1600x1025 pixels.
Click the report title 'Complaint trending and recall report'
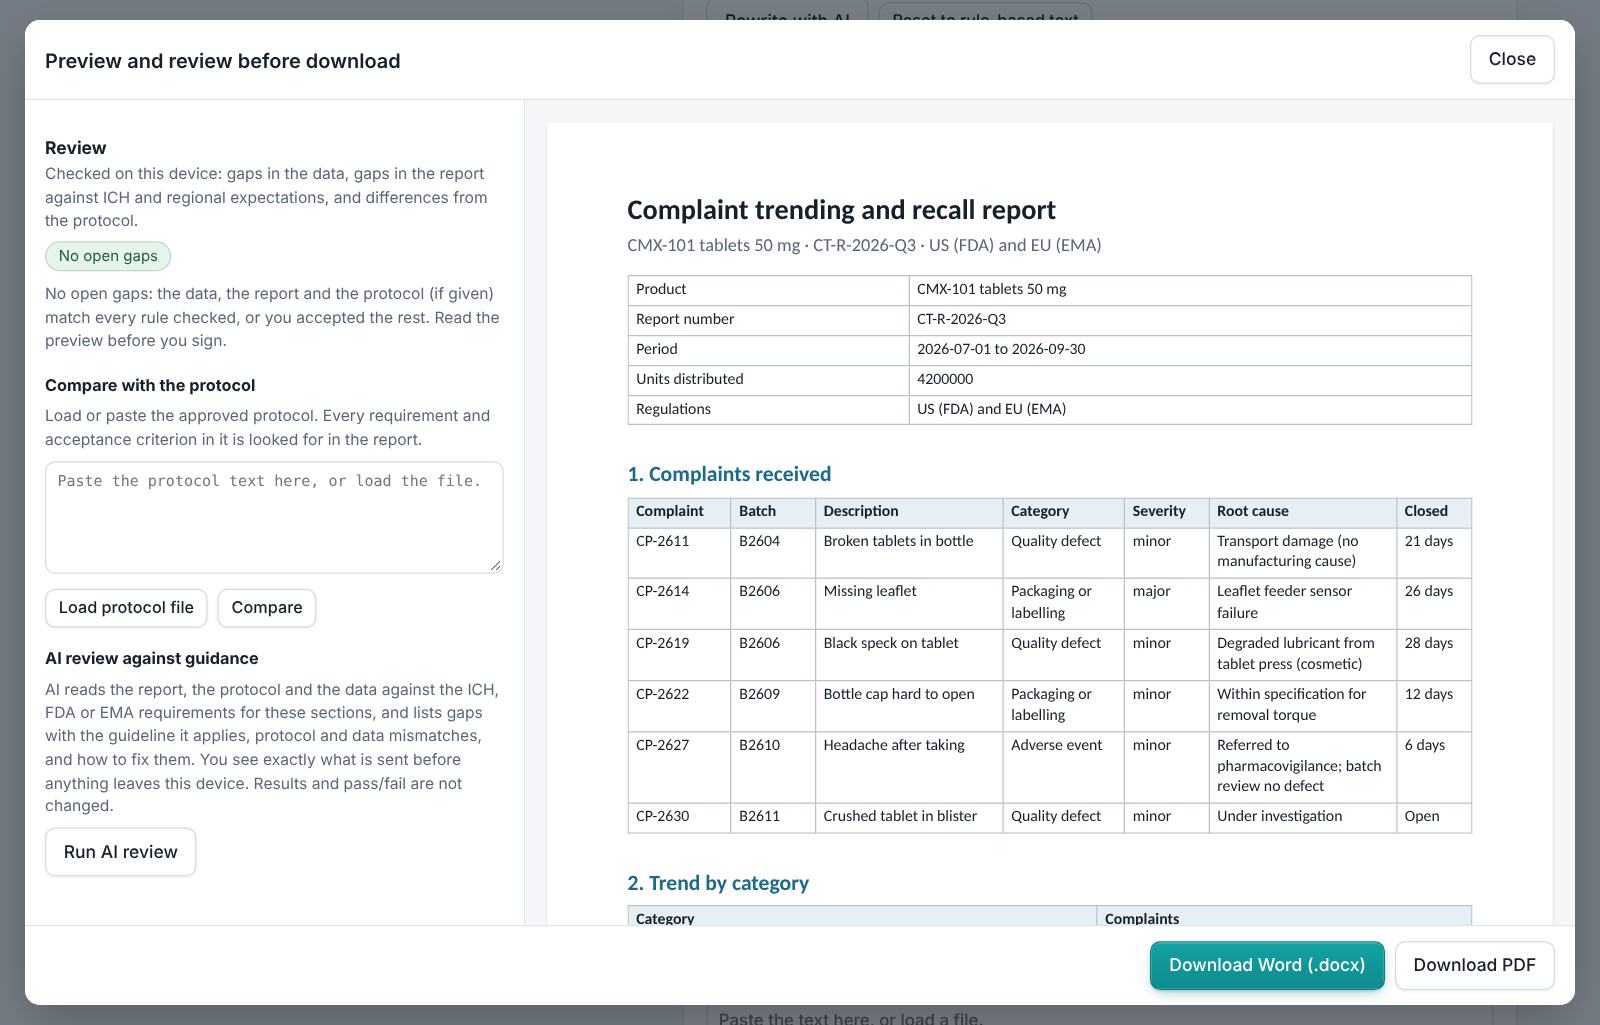(841, 210)
